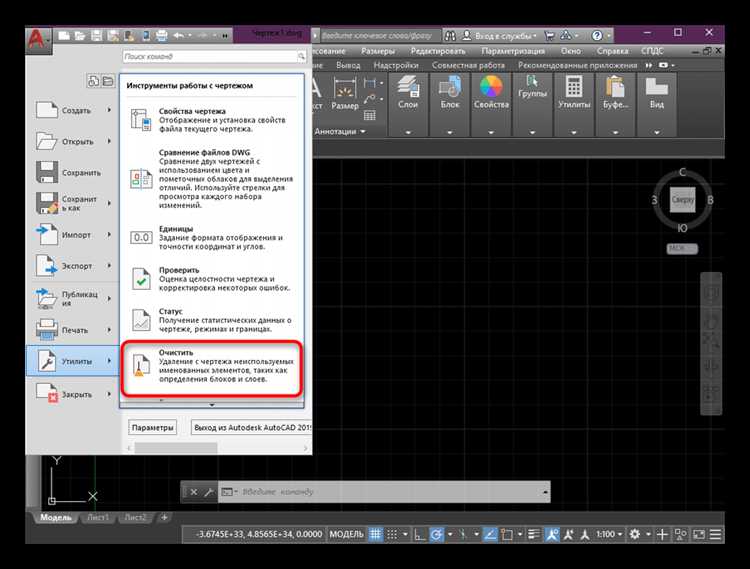Choose Сравнение файлов DWG tool
Screen dimensions: 750x569
tap(211, 174)
